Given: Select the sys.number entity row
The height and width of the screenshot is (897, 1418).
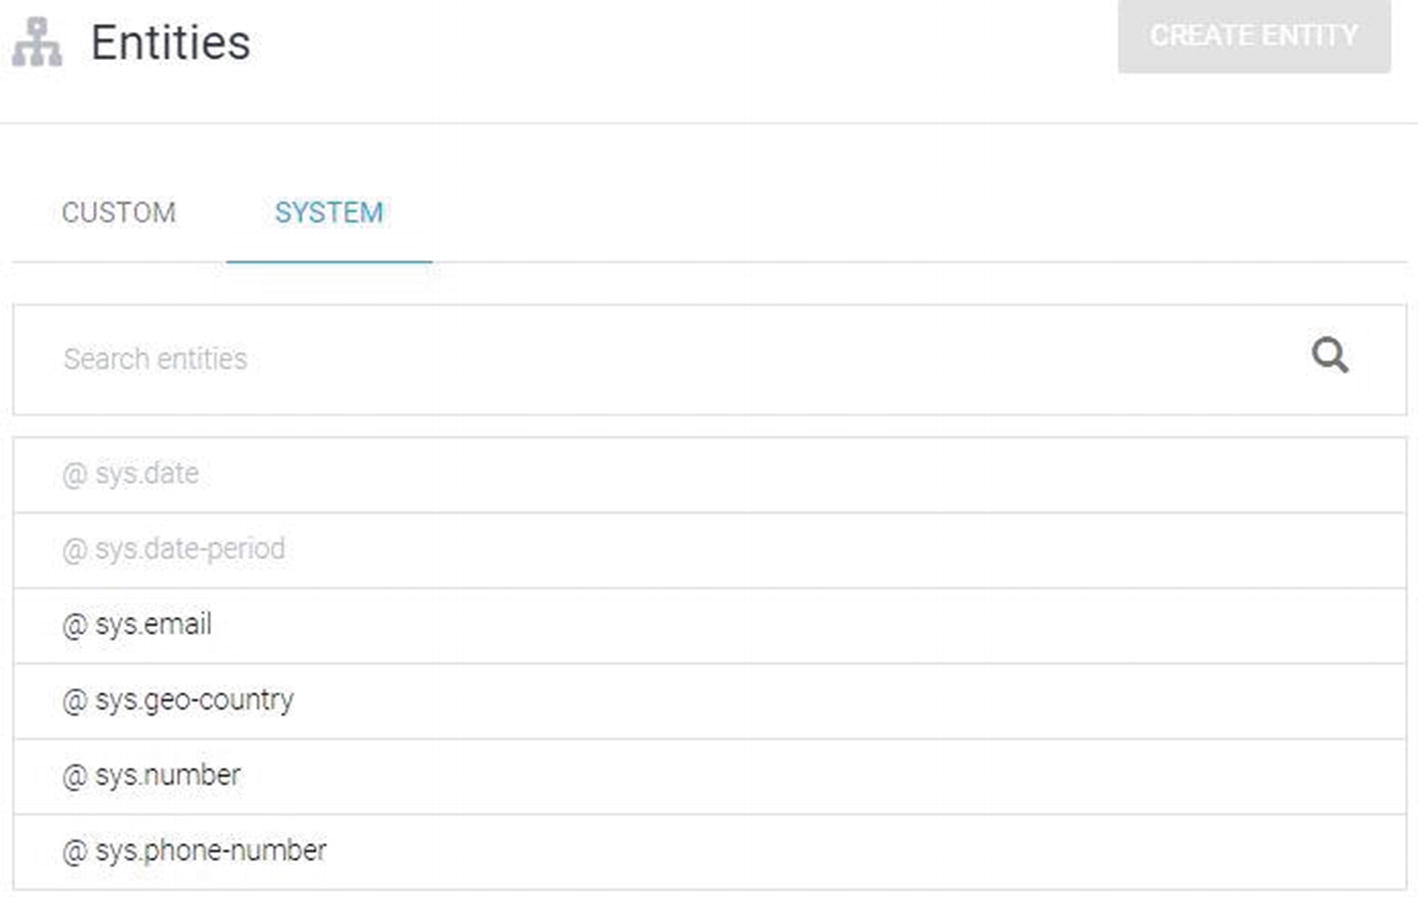Looking at the screenshot, I should click(709, 776).
